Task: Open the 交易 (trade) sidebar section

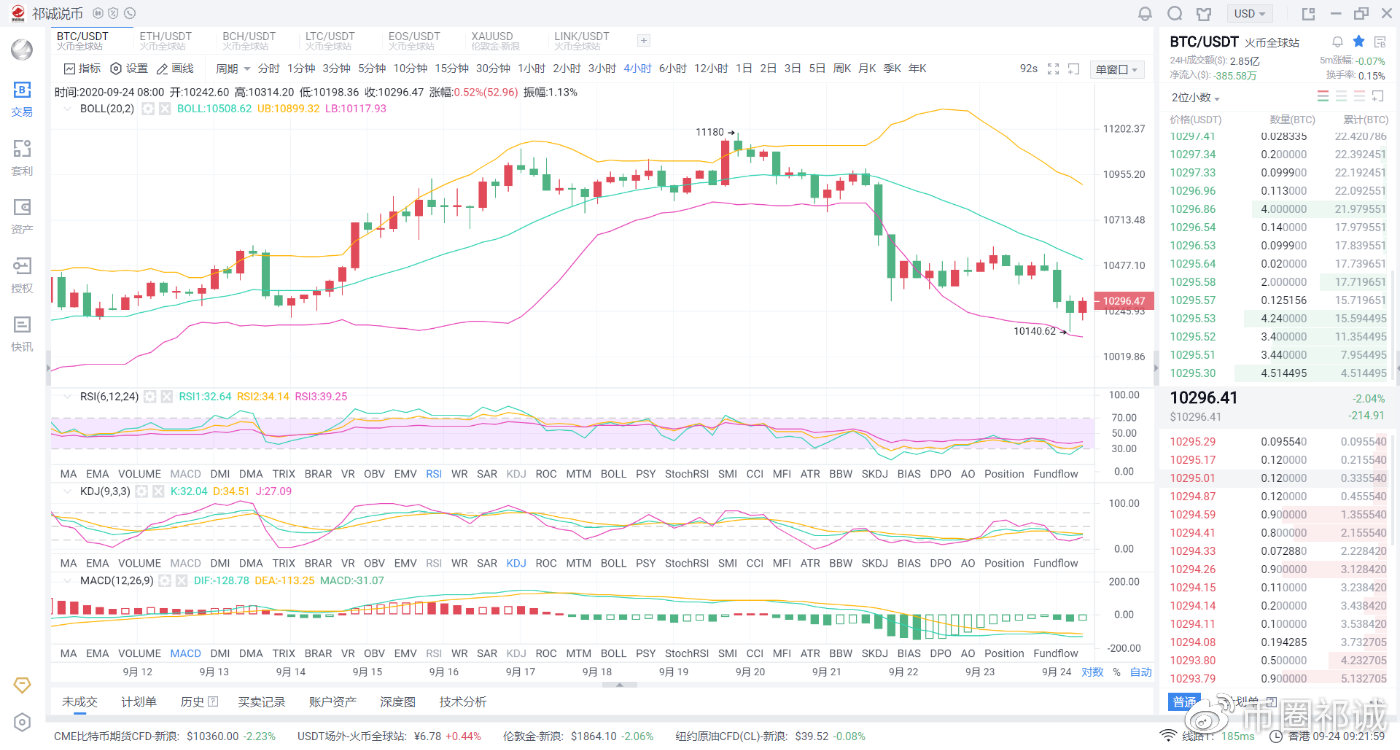Action: pos(22,98)
